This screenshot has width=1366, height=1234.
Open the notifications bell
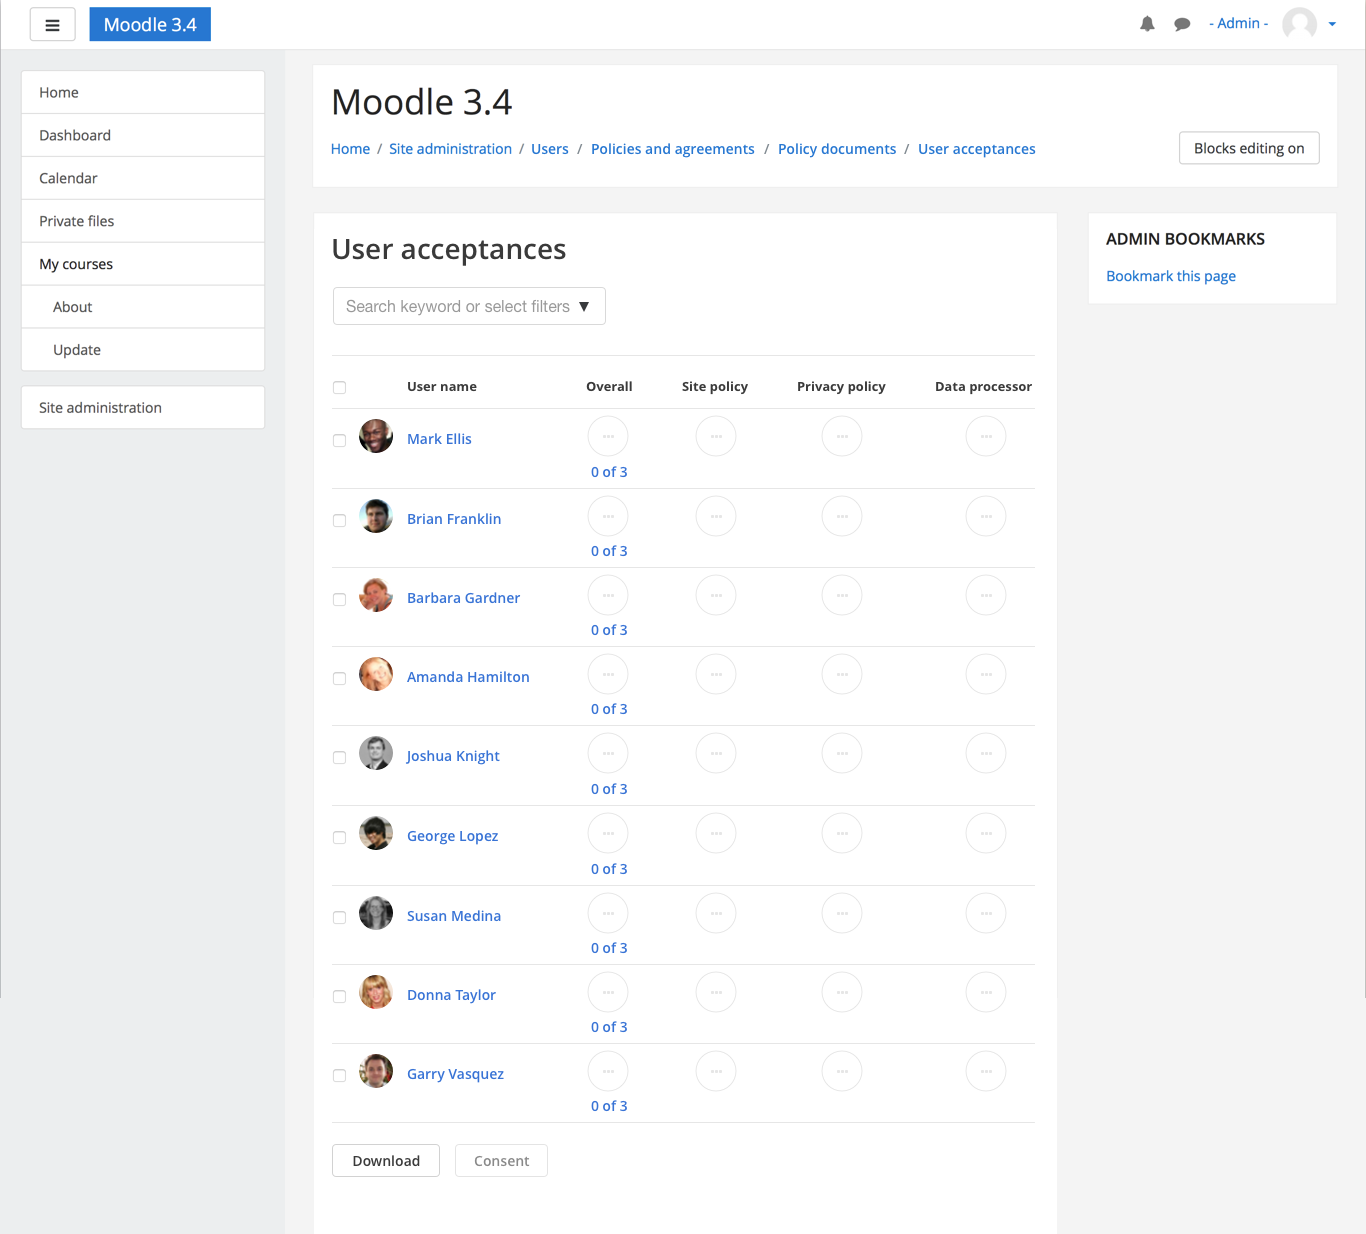1147,24
